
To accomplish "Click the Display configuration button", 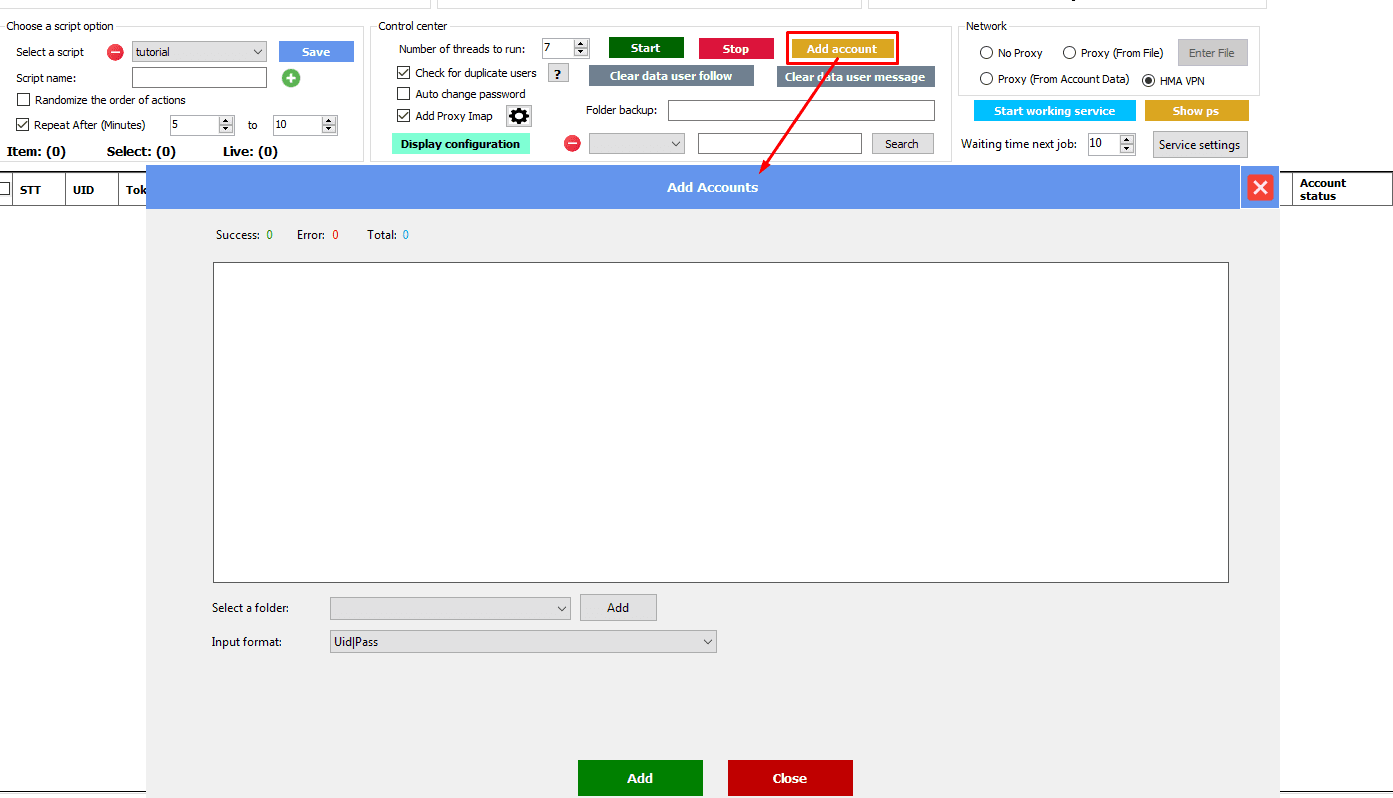I will pyautogui.click(x=460, y=144).
